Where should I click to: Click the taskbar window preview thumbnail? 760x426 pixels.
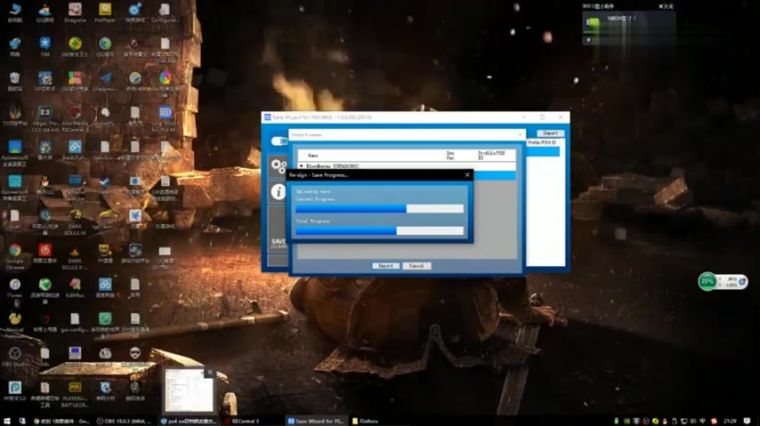(x=188, y=390)
